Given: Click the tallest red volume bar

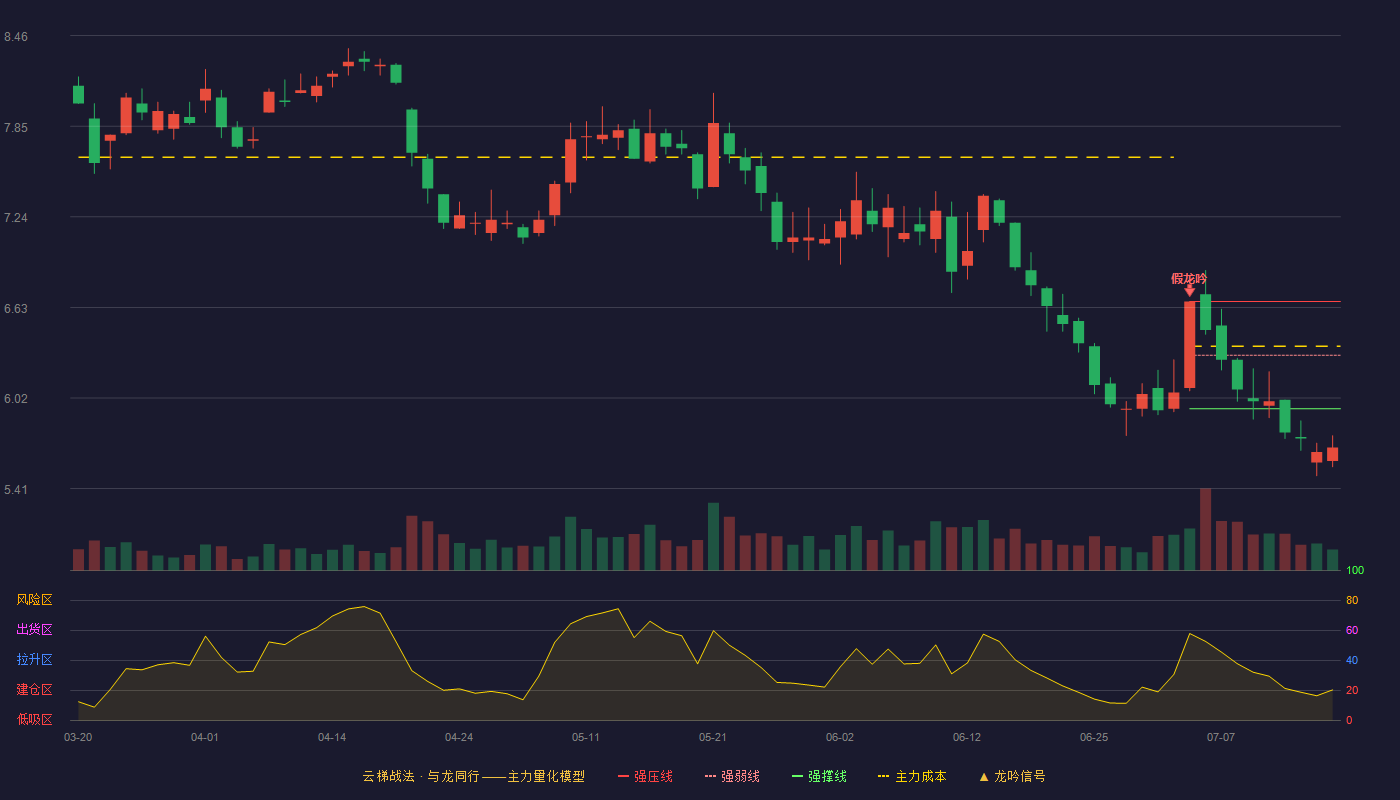Looking at the screenshot, I should pyautogui.click(x=1205, y=529).
